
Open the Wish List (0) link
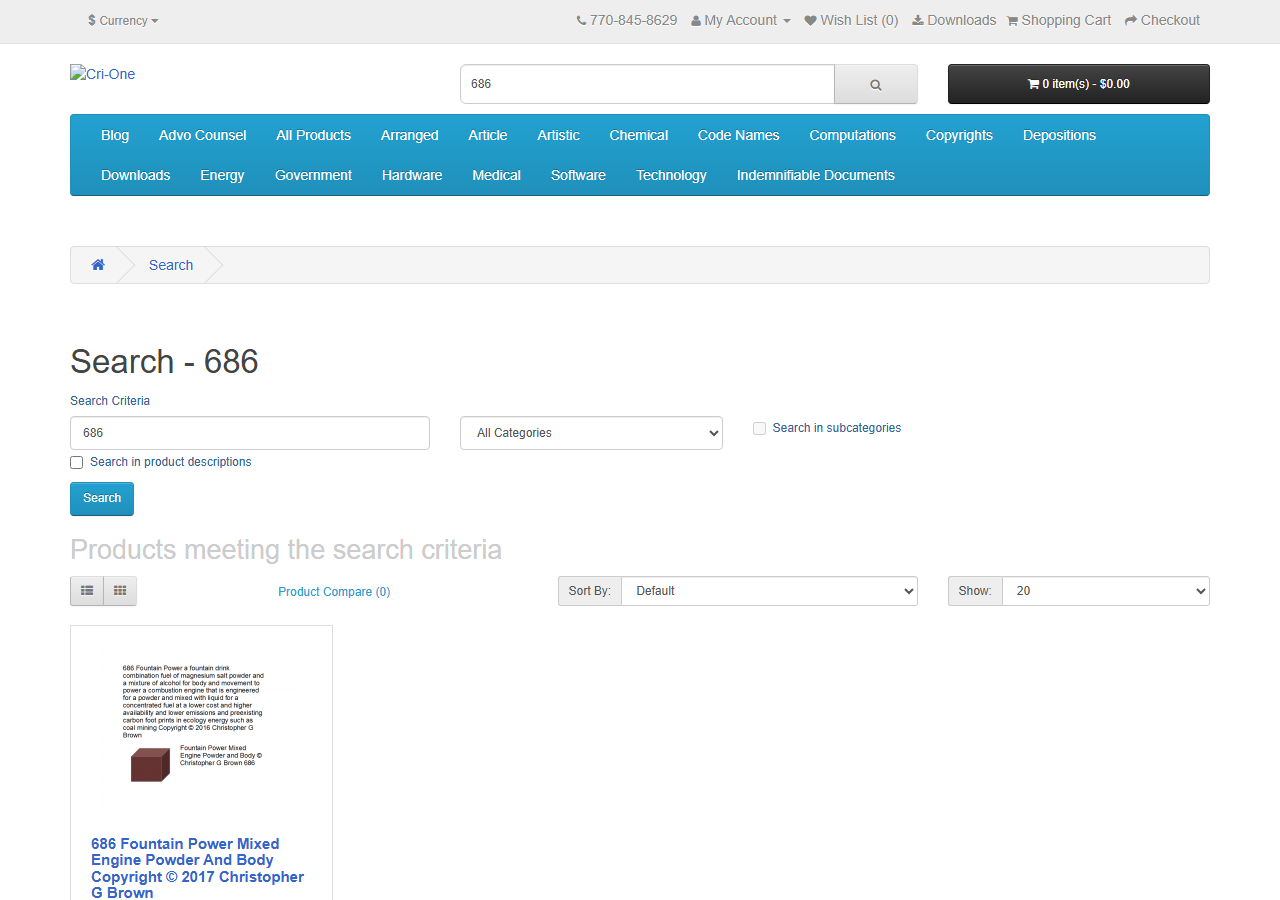tap(851, 20)
